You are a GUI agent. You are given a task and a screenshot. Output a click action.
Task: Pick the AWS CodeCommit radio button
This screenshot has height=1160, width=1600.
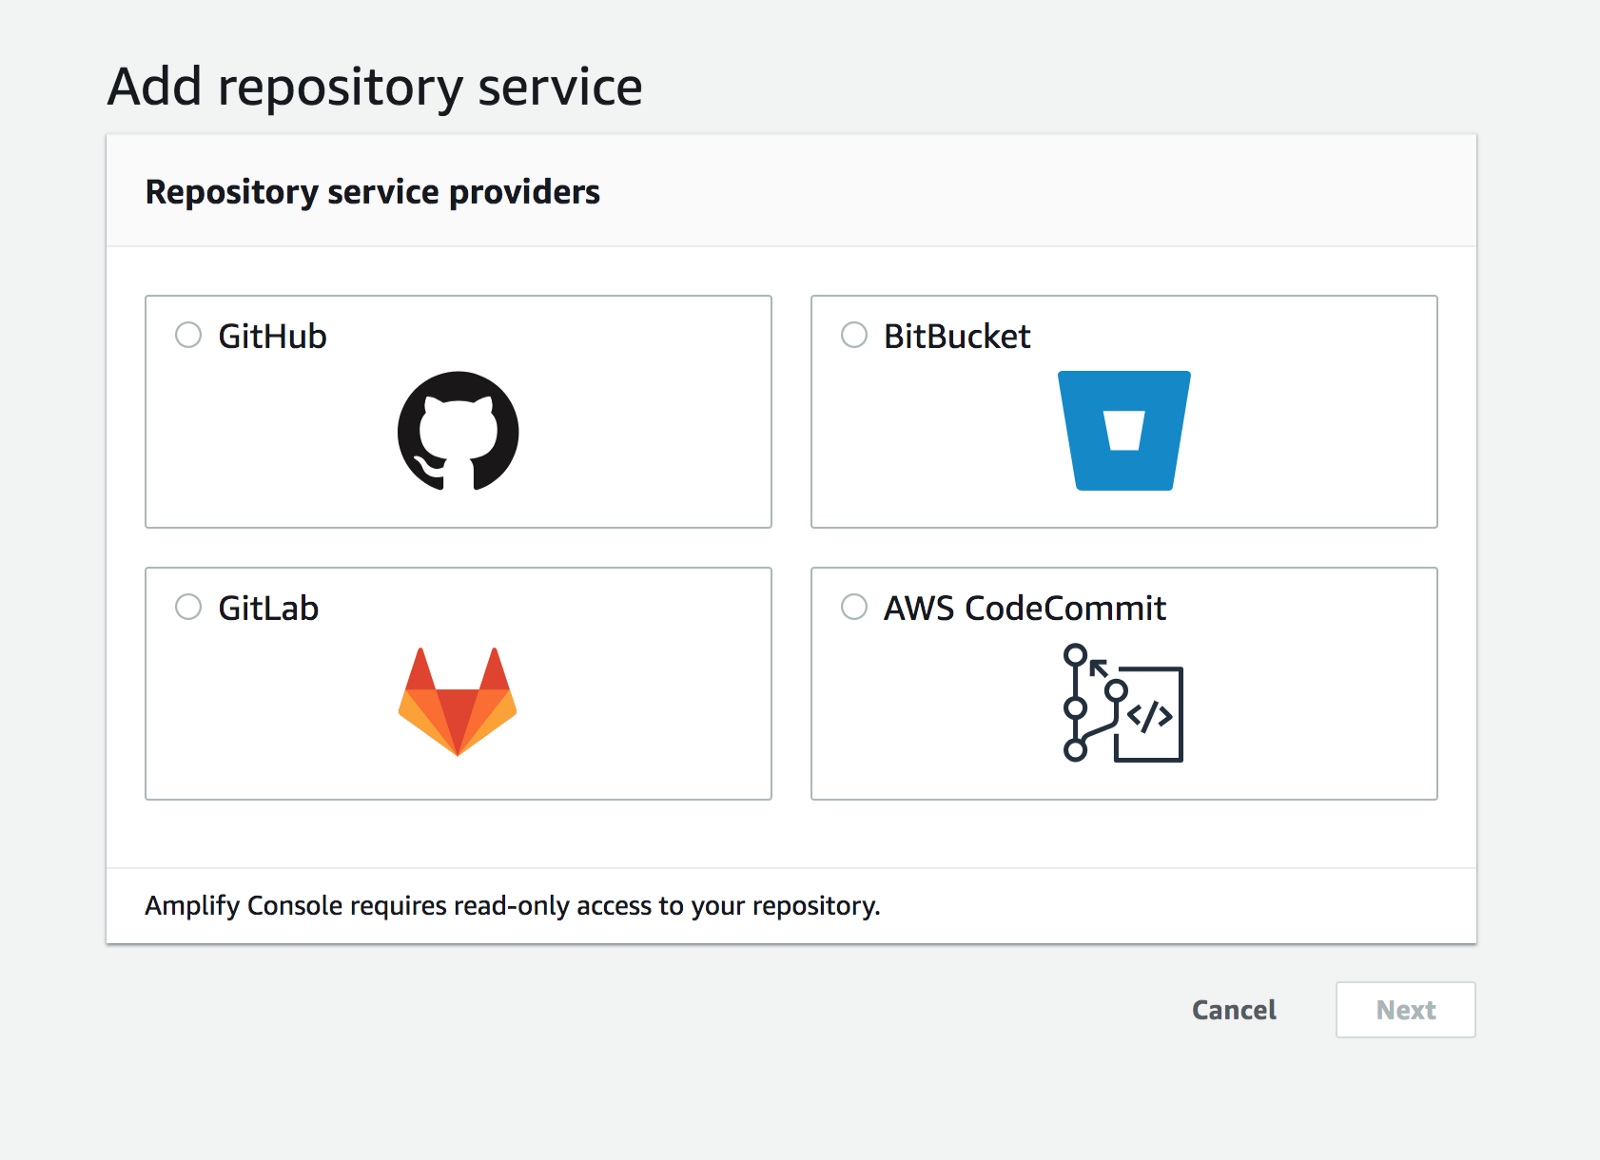[x=854, y=607]
